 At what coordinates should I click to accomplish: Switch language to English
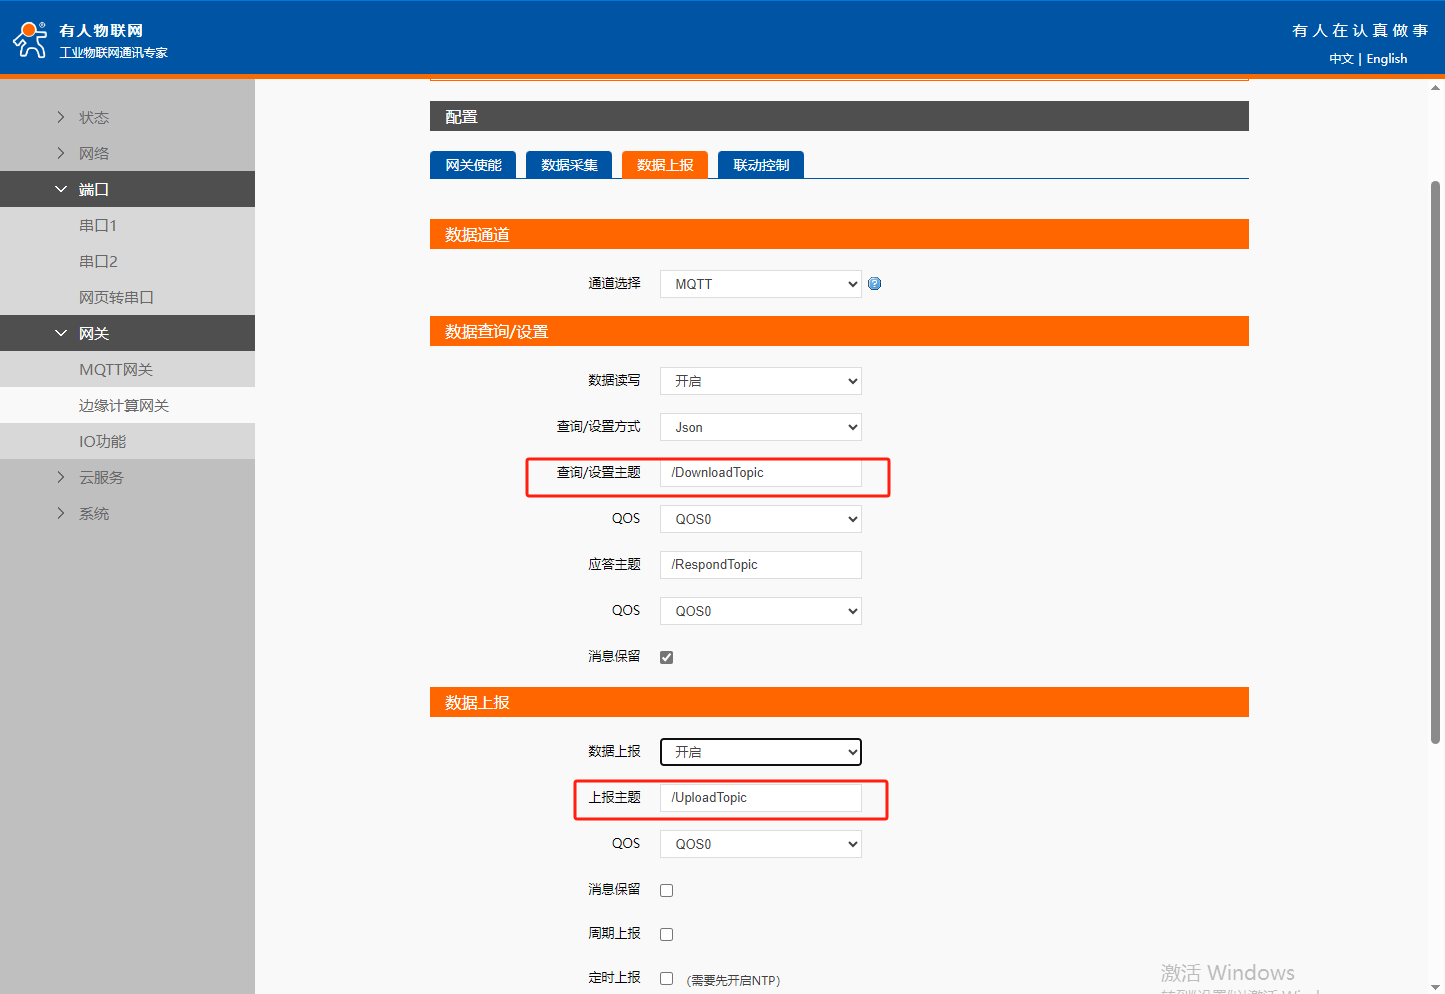click(x=1387, y=59)
